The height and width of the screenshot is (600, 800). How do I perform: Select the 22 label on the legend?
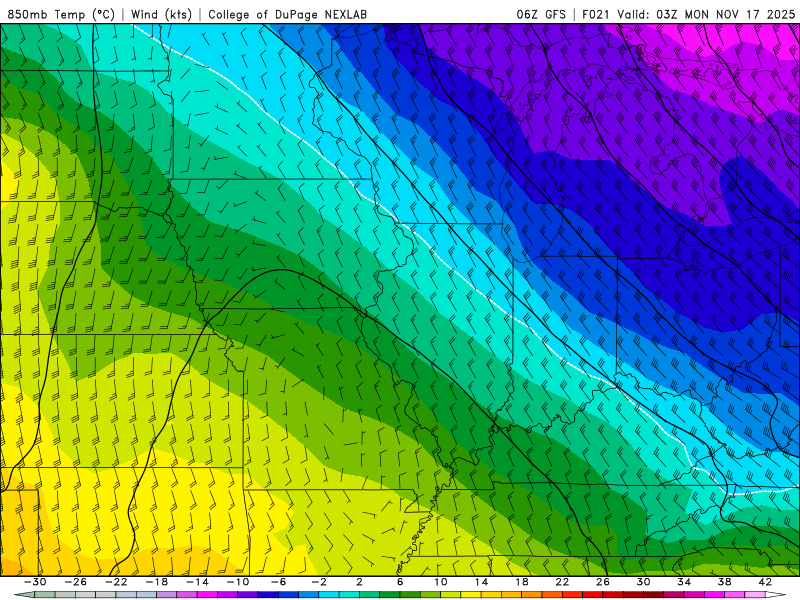(562, 582)
